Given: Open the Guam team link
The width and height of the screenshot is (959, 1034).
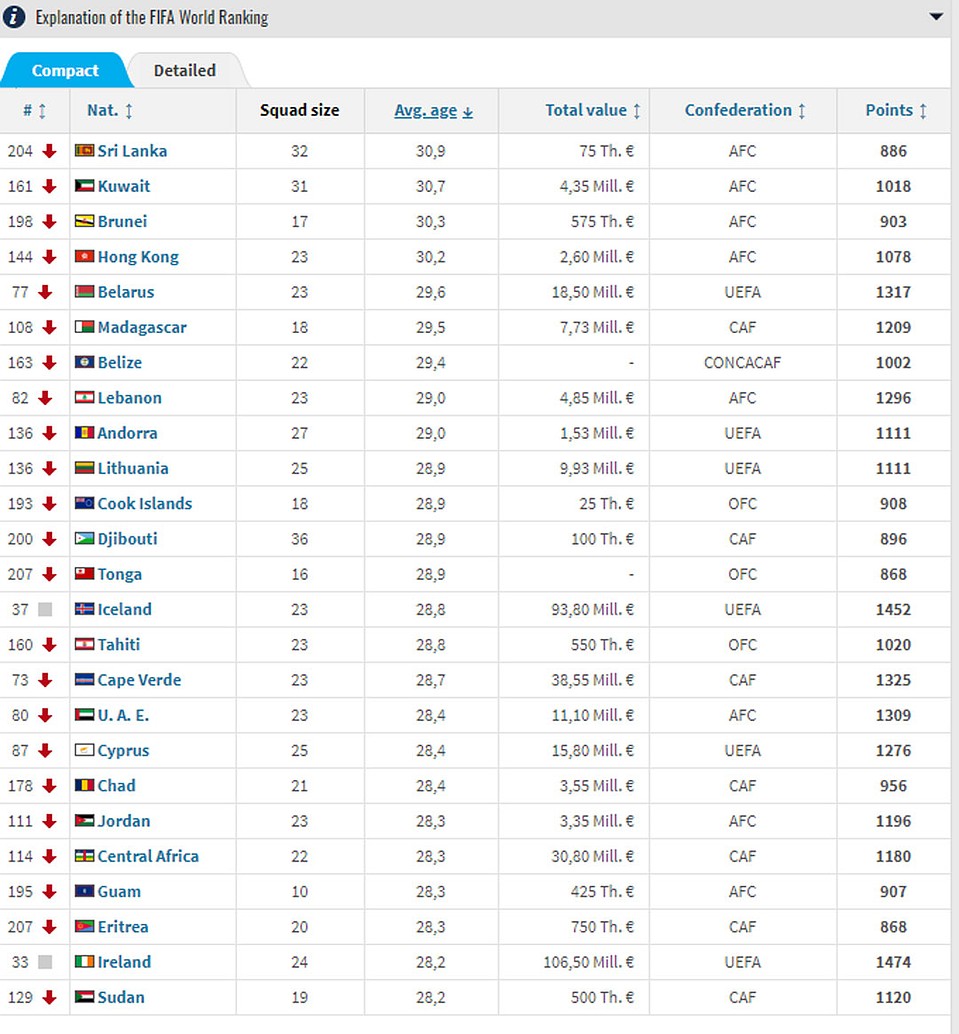Looking at the screenshot, I should (119, 892).
